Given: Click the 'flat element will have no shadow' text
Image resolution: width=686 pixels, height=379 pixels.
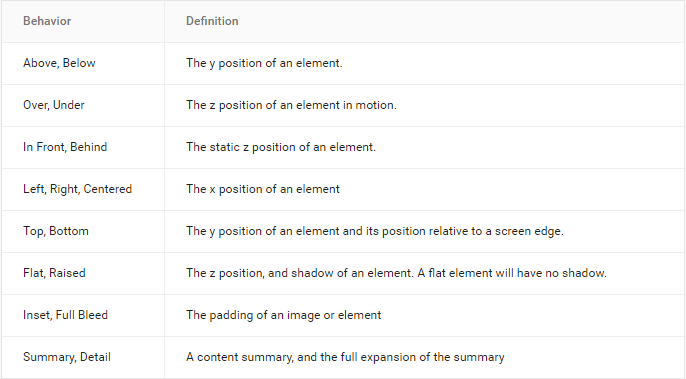Looking at the screenshot, I should pos(517,273).
